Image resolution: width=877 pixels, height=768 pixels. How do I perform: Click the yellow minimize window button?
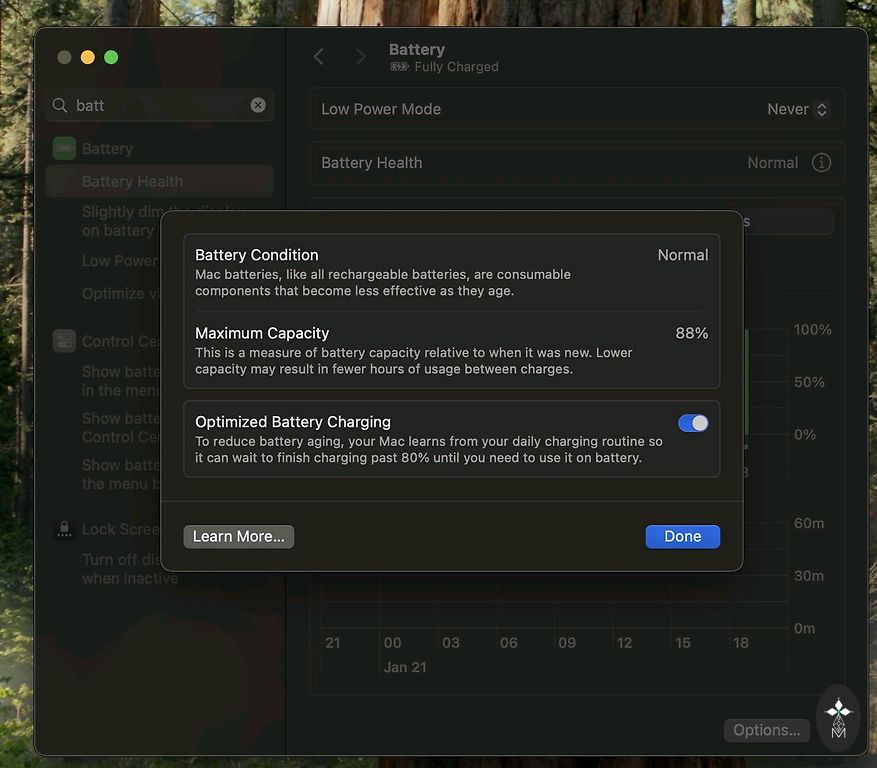click(x=88, y=57)
